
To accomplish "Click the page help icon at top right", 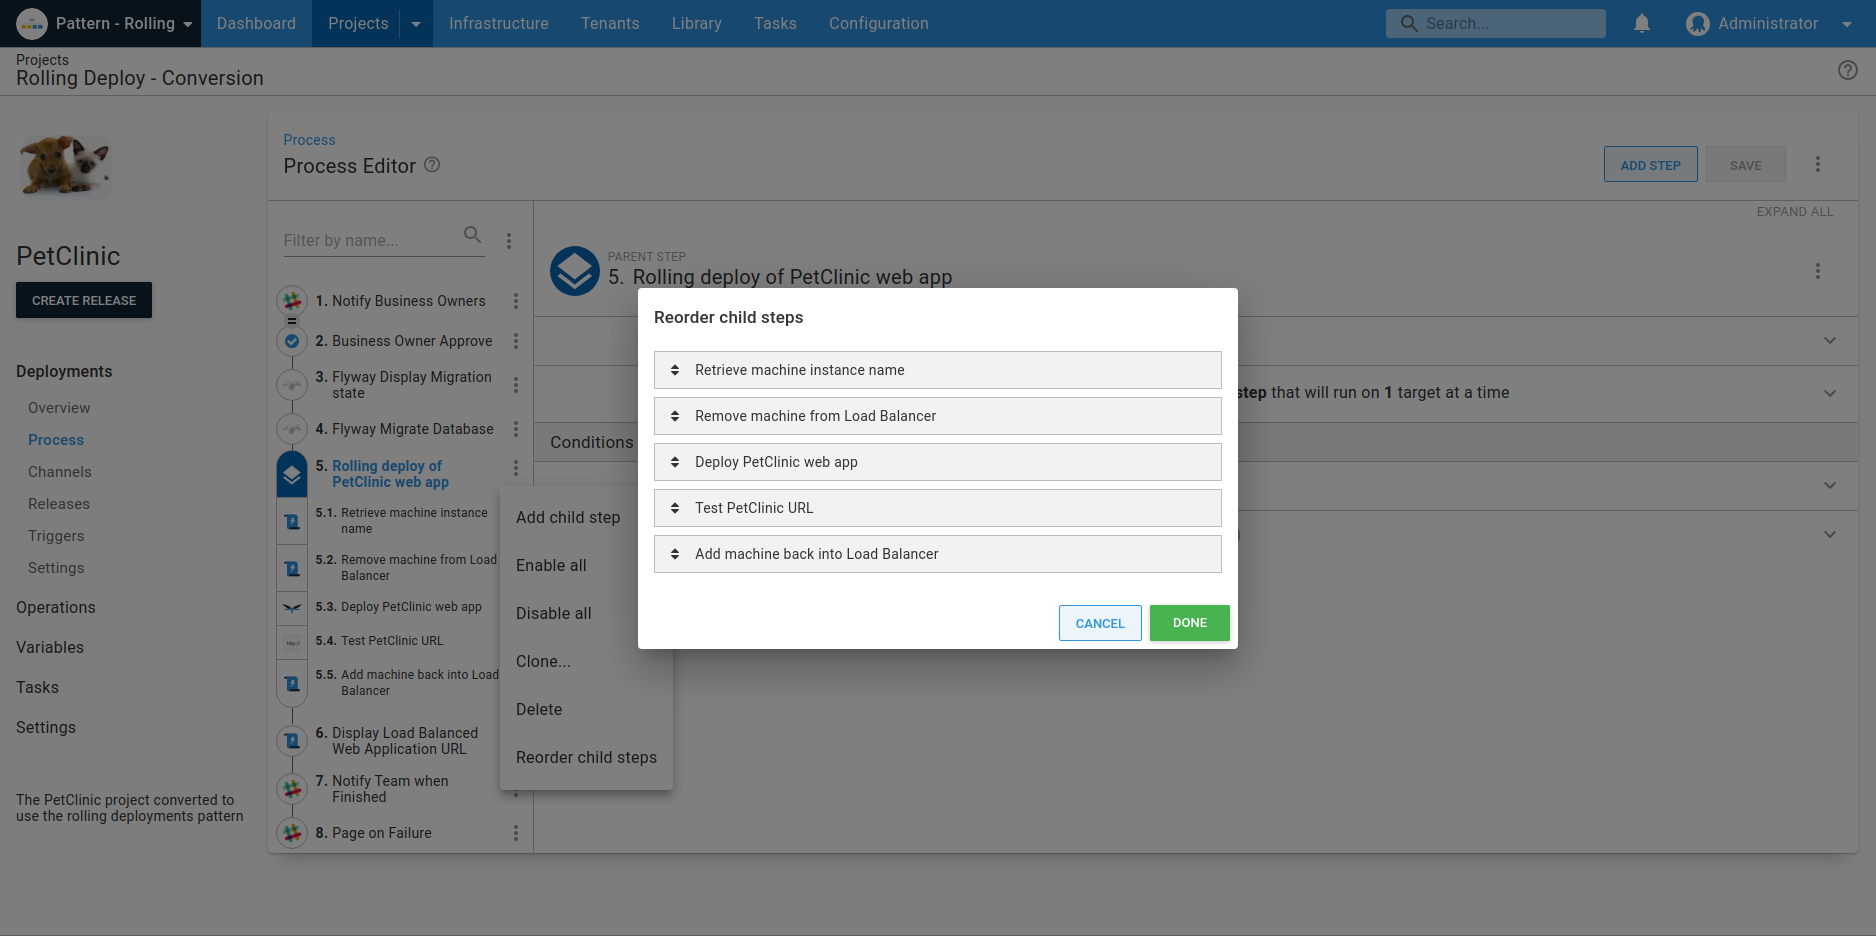I will pos(1847,70).
